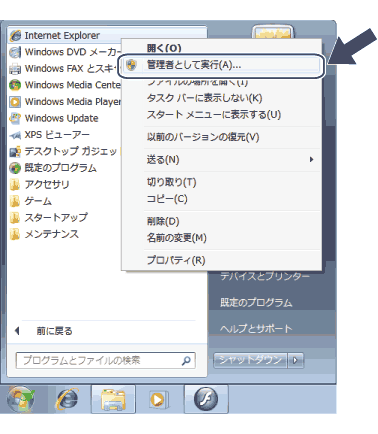Click the user account picture at top

pos(273,32)
